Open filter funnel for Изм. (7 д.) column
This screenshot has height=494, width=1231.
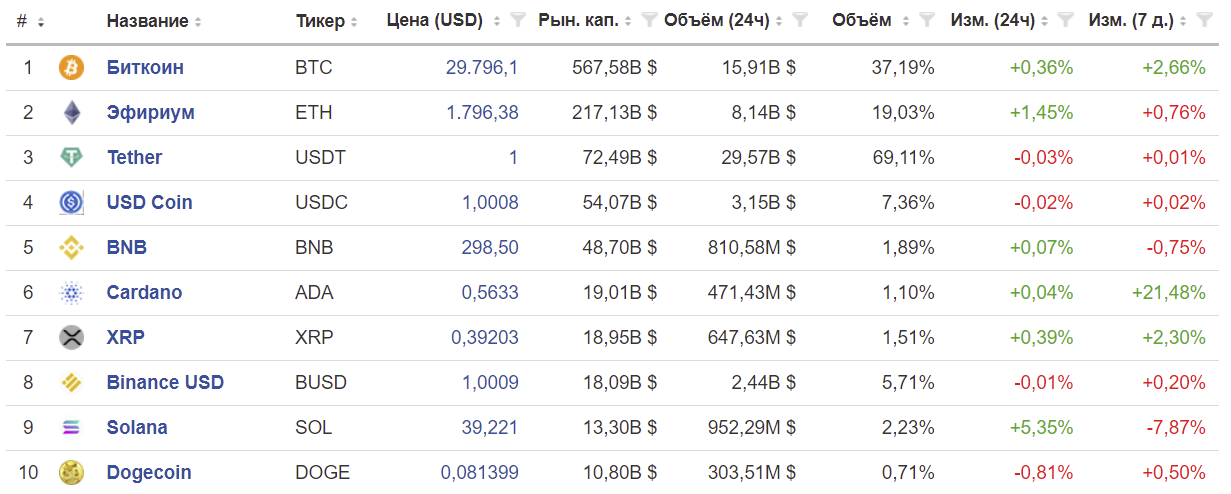(1206, 19)
